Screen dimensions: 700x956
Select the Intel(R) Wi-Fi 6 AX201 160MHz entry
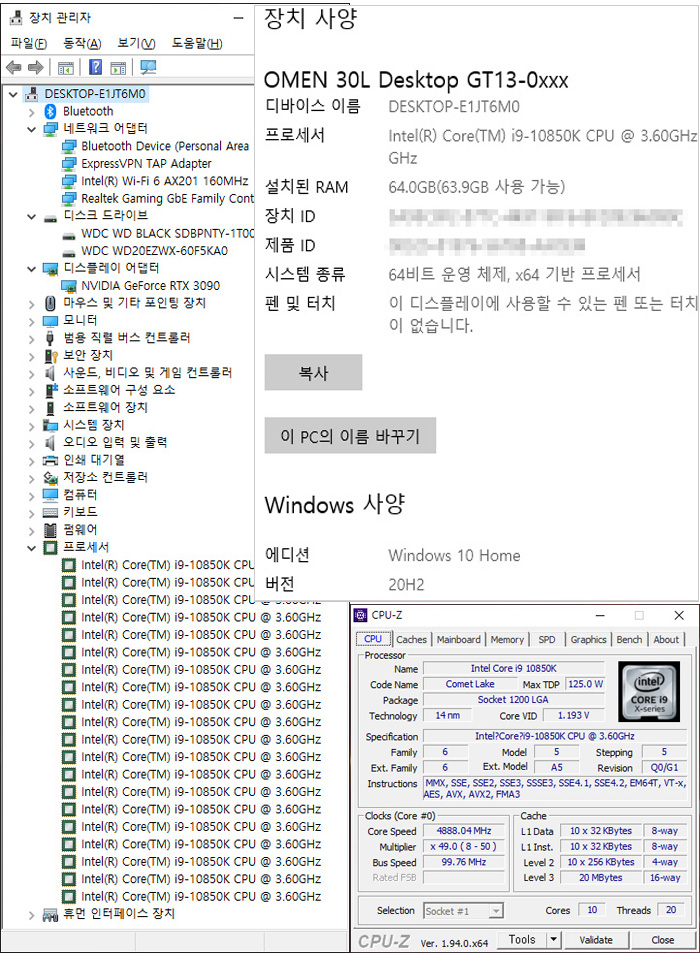pyautogui.click(x=165, y=181)
